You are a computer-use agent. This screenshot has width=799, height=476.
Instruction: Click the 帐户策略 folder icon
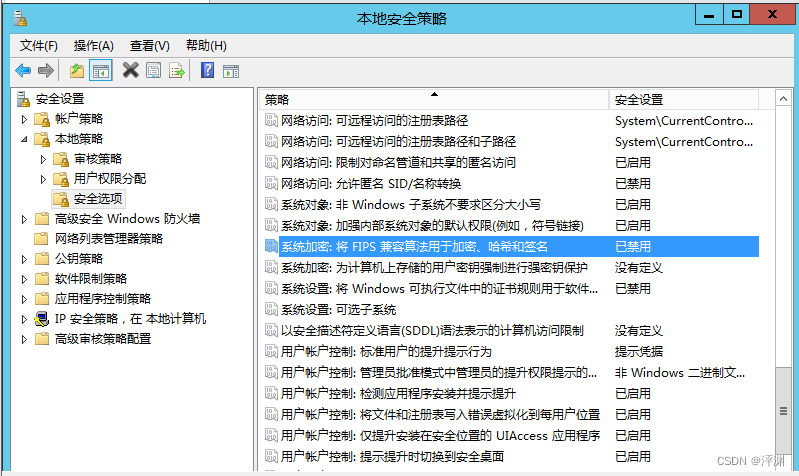[x=42, y=119]
